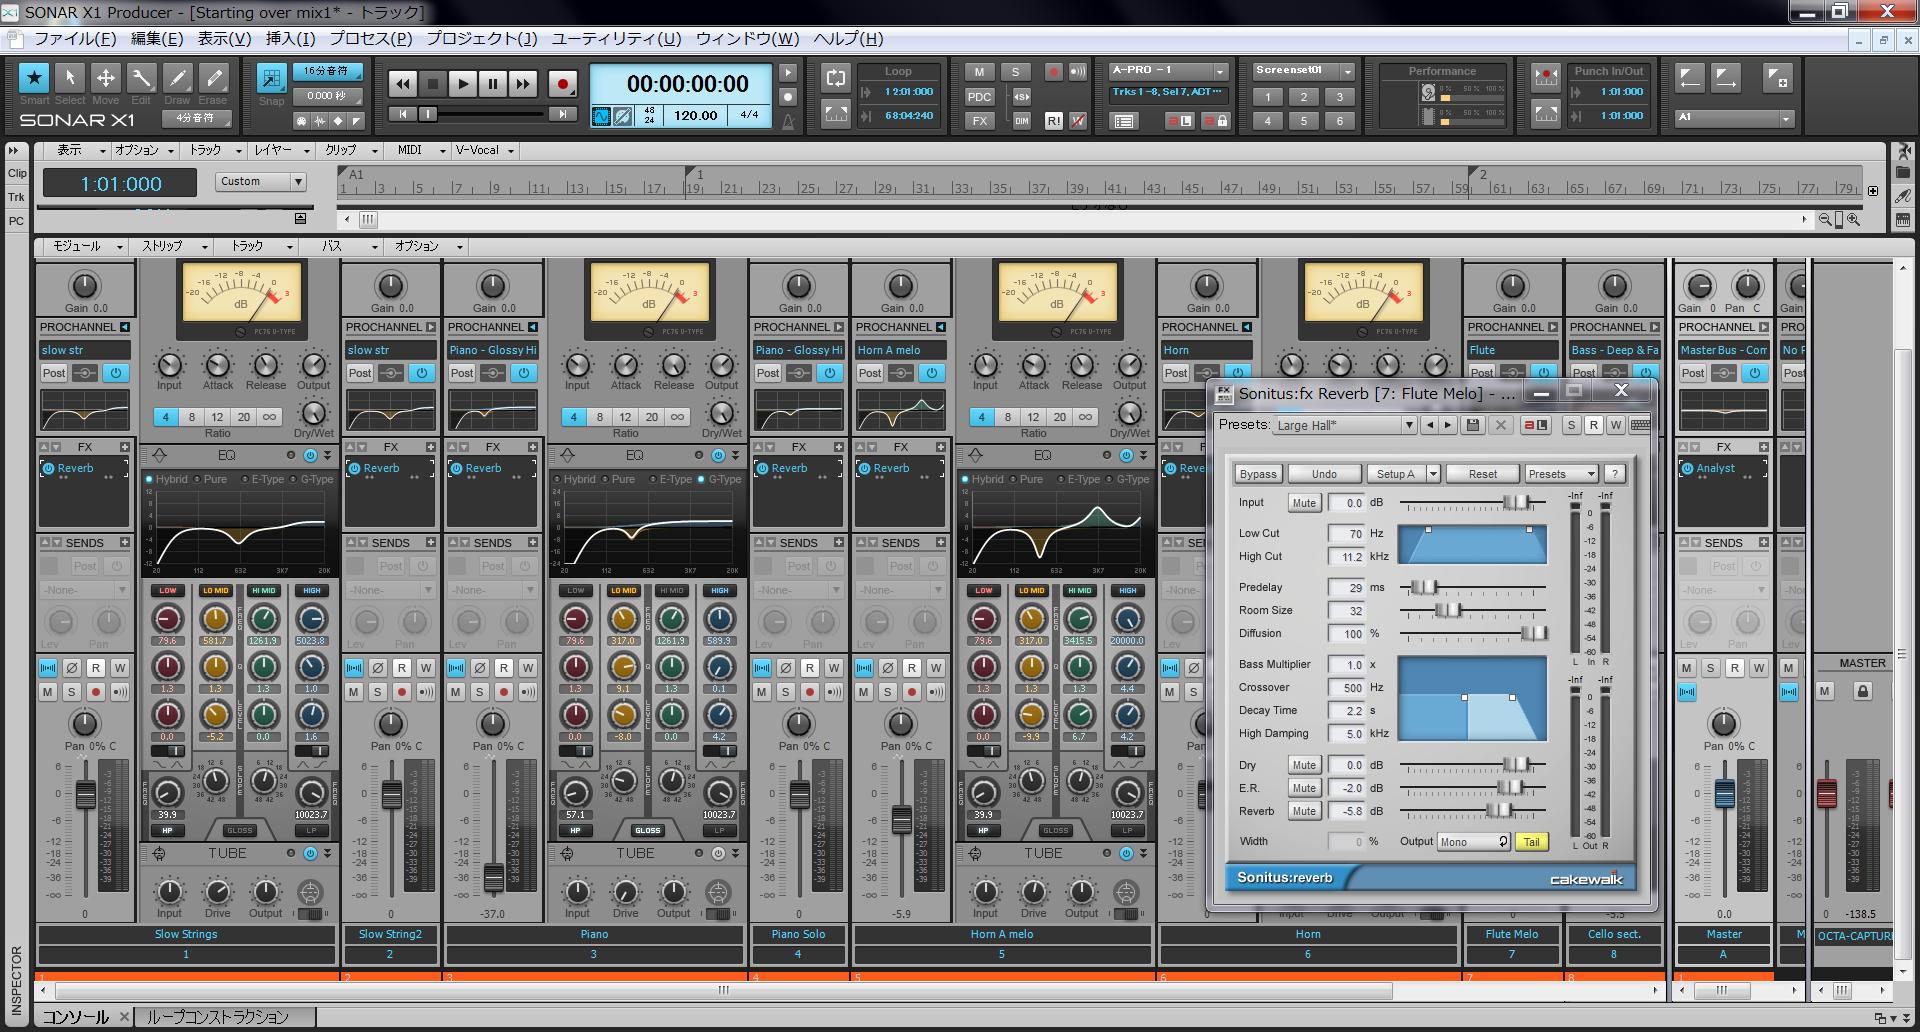
Task: Activate the Move tool
Action: tap(105, 78)
